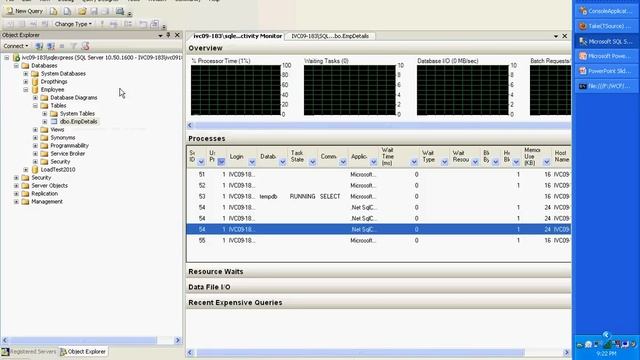Open the Command column filter dropdown

pyautogui.click(x=343, y=162)
